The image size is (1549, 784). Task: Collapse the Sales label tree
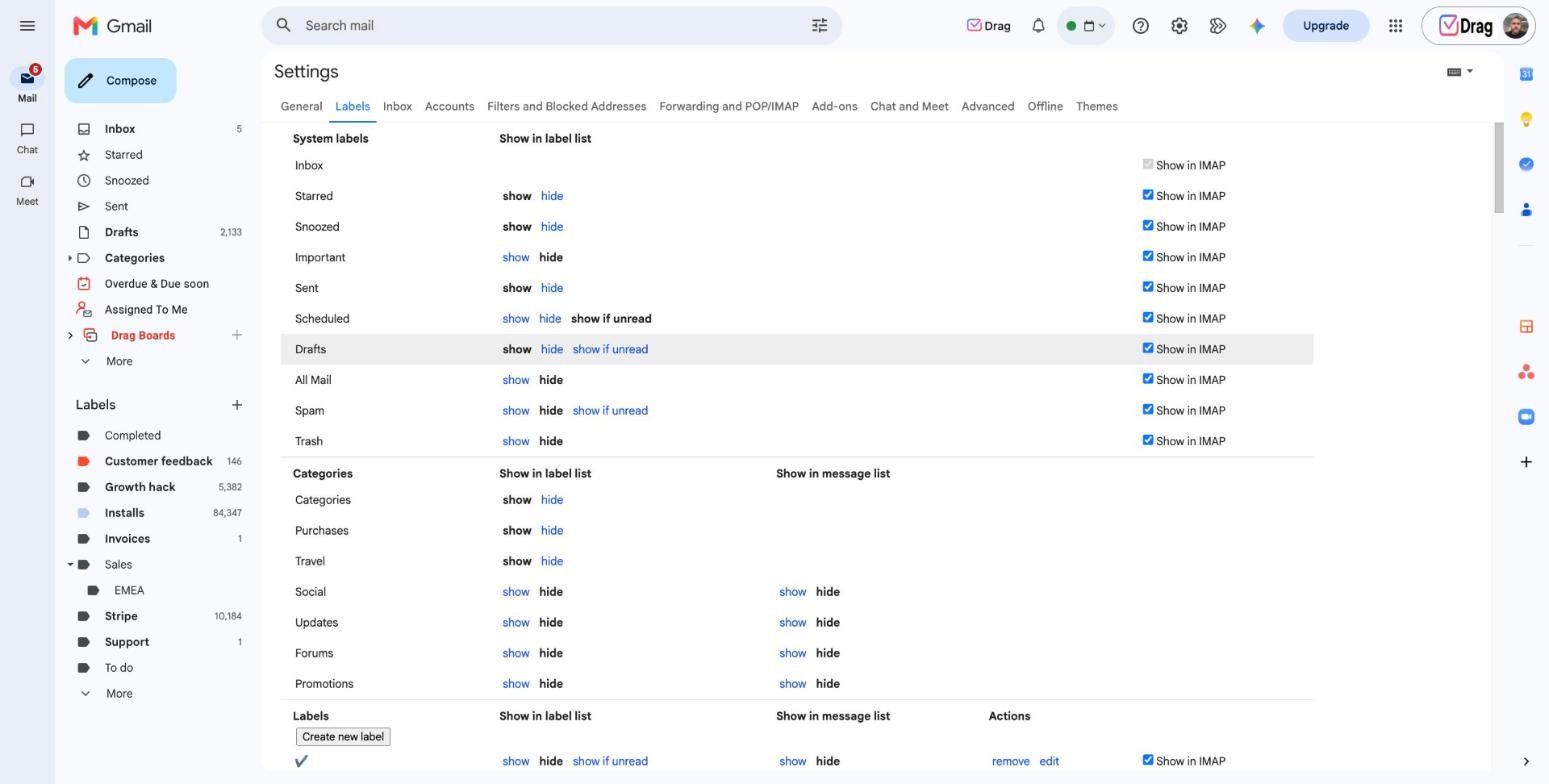coord(70,564)
